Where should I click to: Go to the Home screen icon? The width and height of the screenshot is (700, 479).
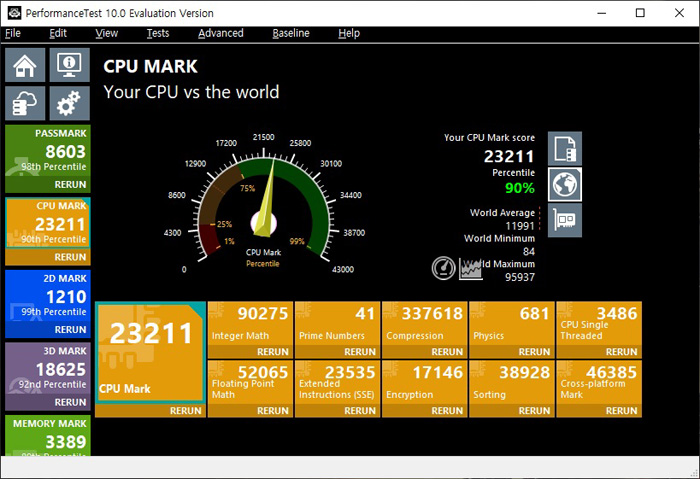pyautogui.click(x=25, y=65)
